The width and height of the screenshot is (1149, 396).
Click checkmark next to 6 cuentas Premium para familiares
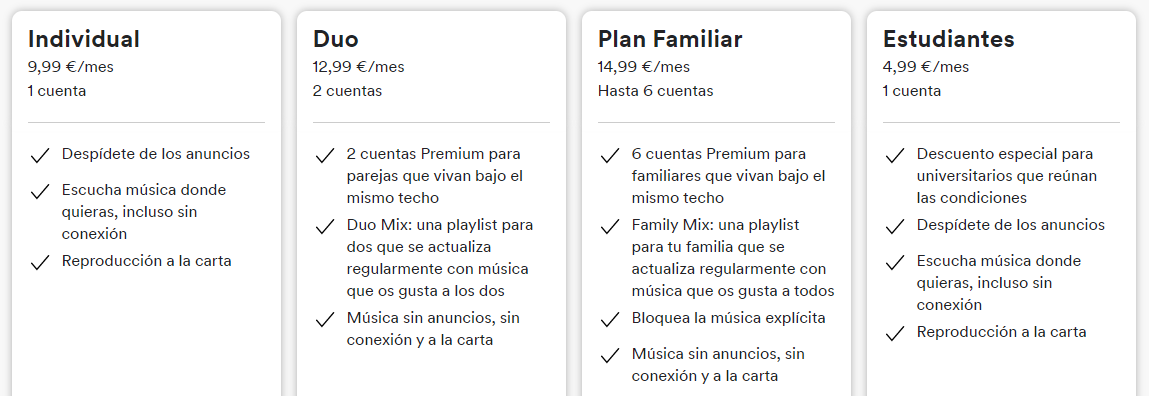click(x=610, y=155)
